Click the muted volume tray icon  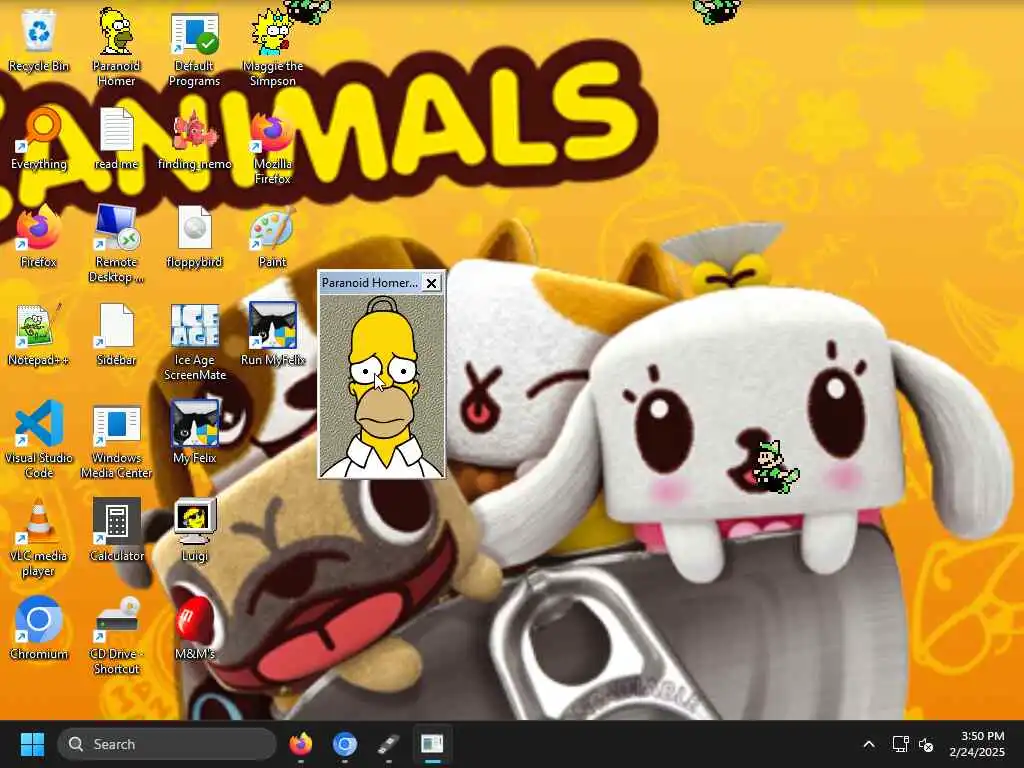coord(925,744)
